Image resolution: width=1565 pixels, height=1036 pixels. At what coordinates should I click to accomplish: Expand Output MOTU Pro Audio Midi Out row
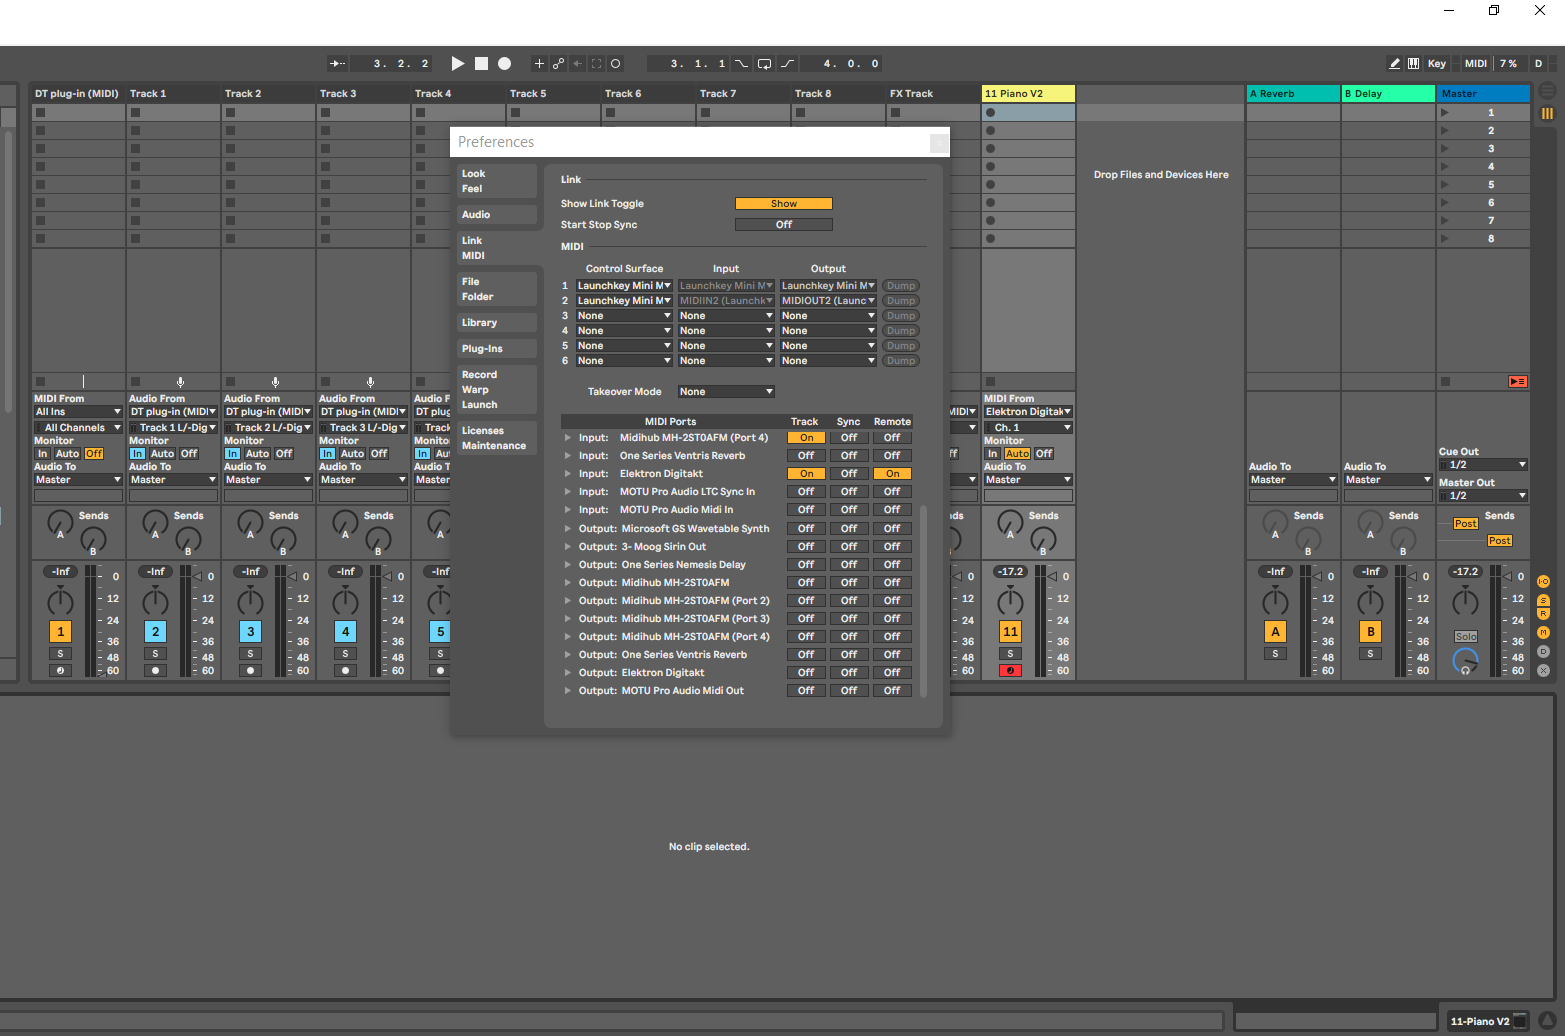(x=568, y=690)
